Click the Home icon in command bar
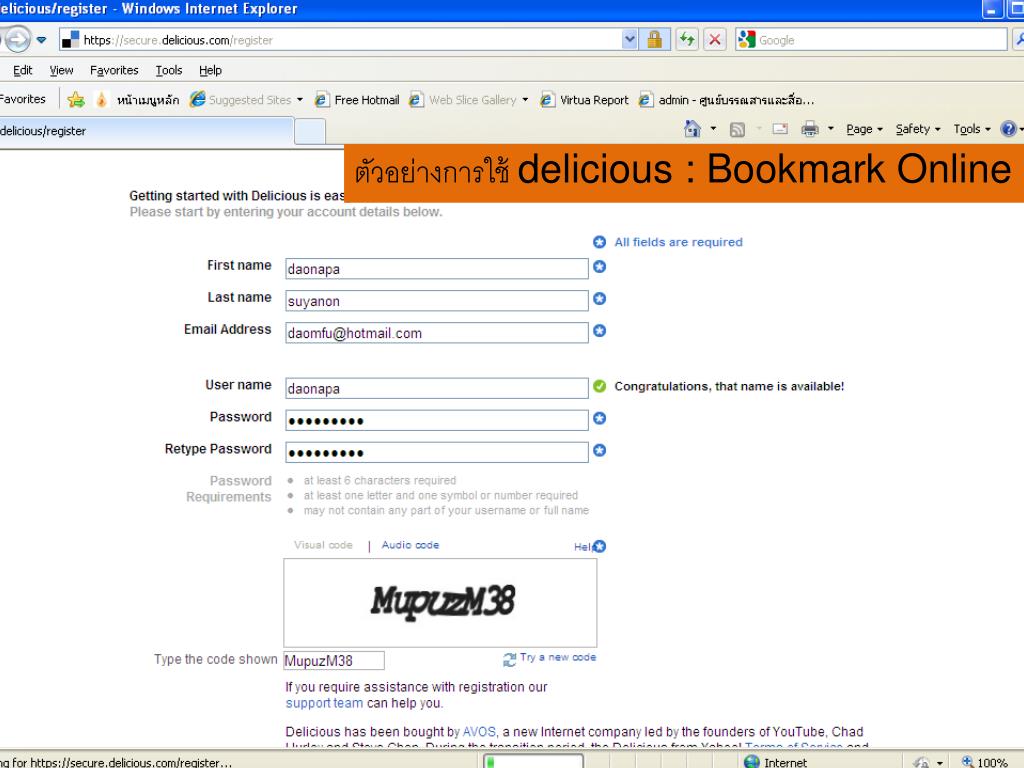Viewport: 1024px width, 768px height. pos(692,129)
